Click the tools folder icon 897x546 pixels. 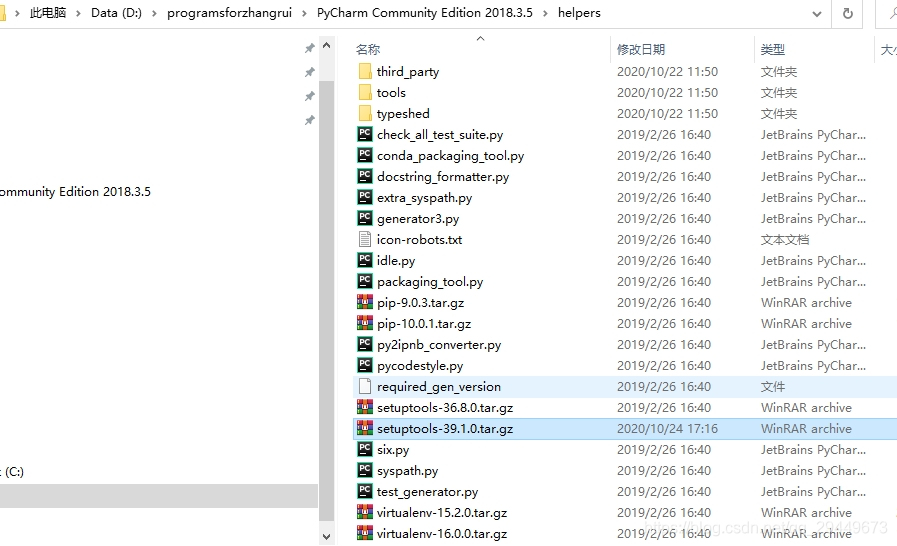pyautogui.click(x=365, y=93)
